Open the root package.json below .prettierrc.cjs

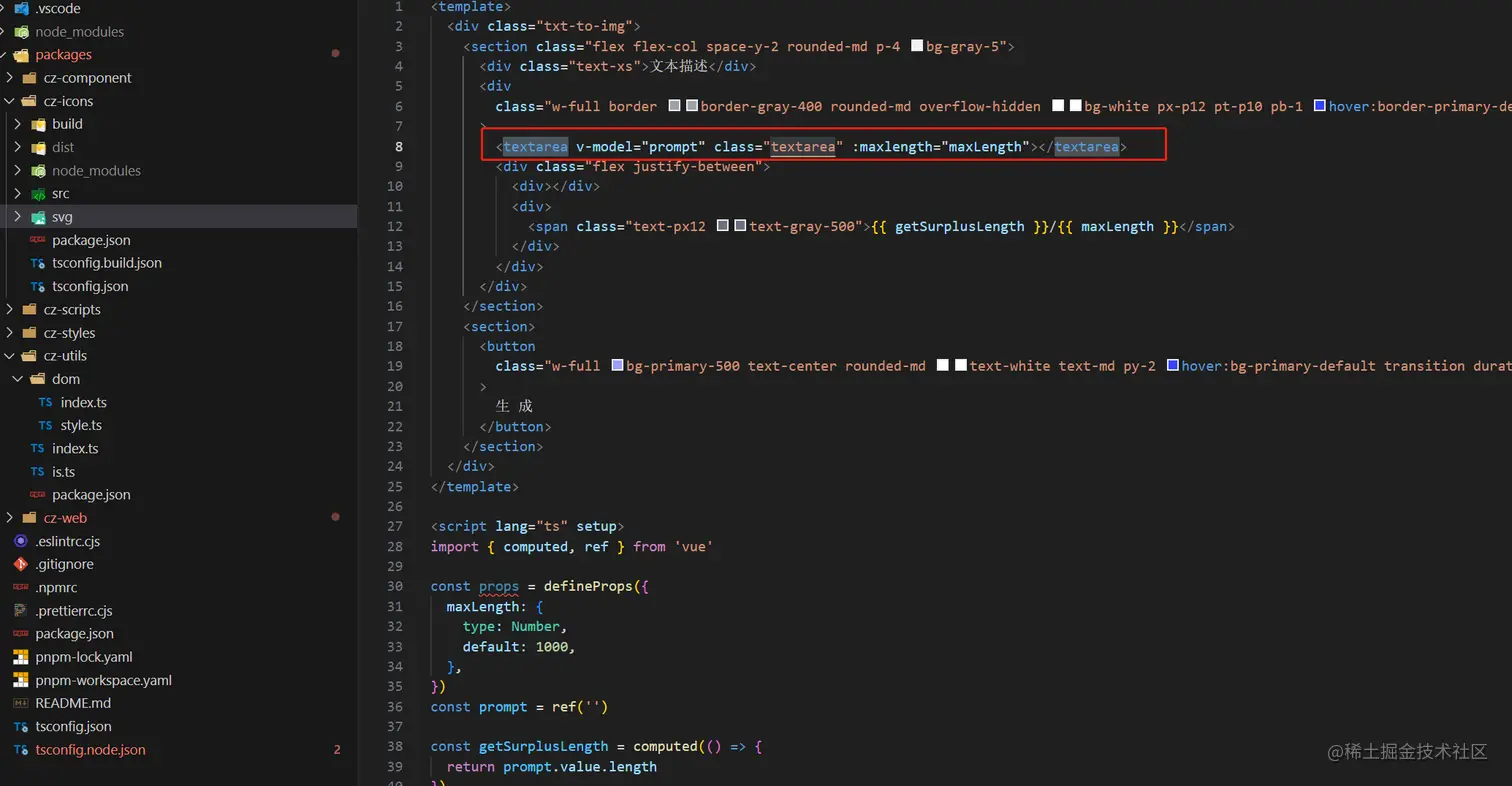pyautogui.click(x=178, y=634)
